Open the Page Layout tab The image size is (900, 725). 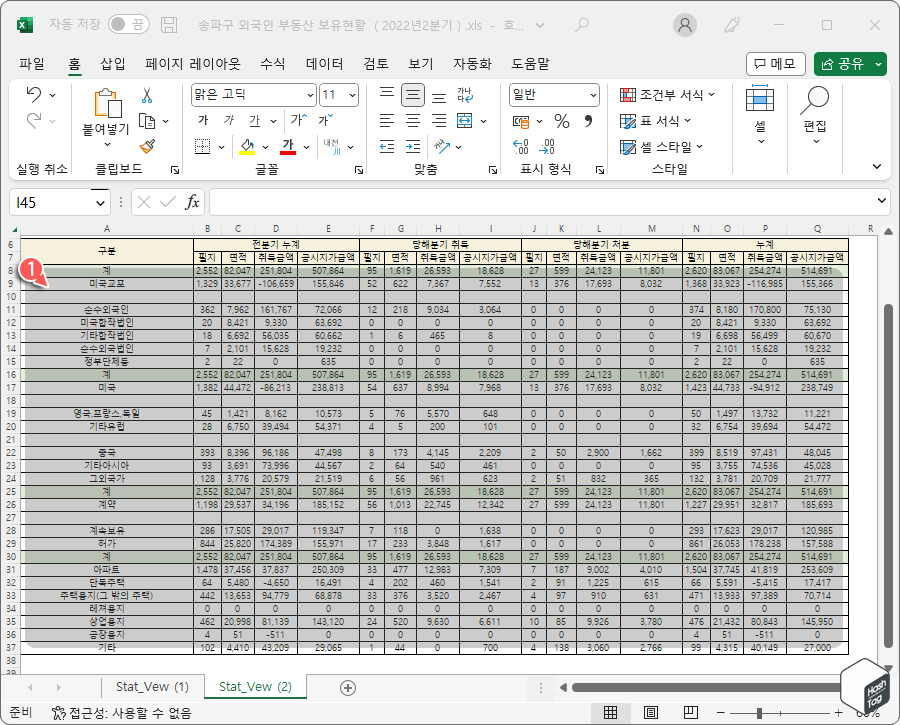193,64
